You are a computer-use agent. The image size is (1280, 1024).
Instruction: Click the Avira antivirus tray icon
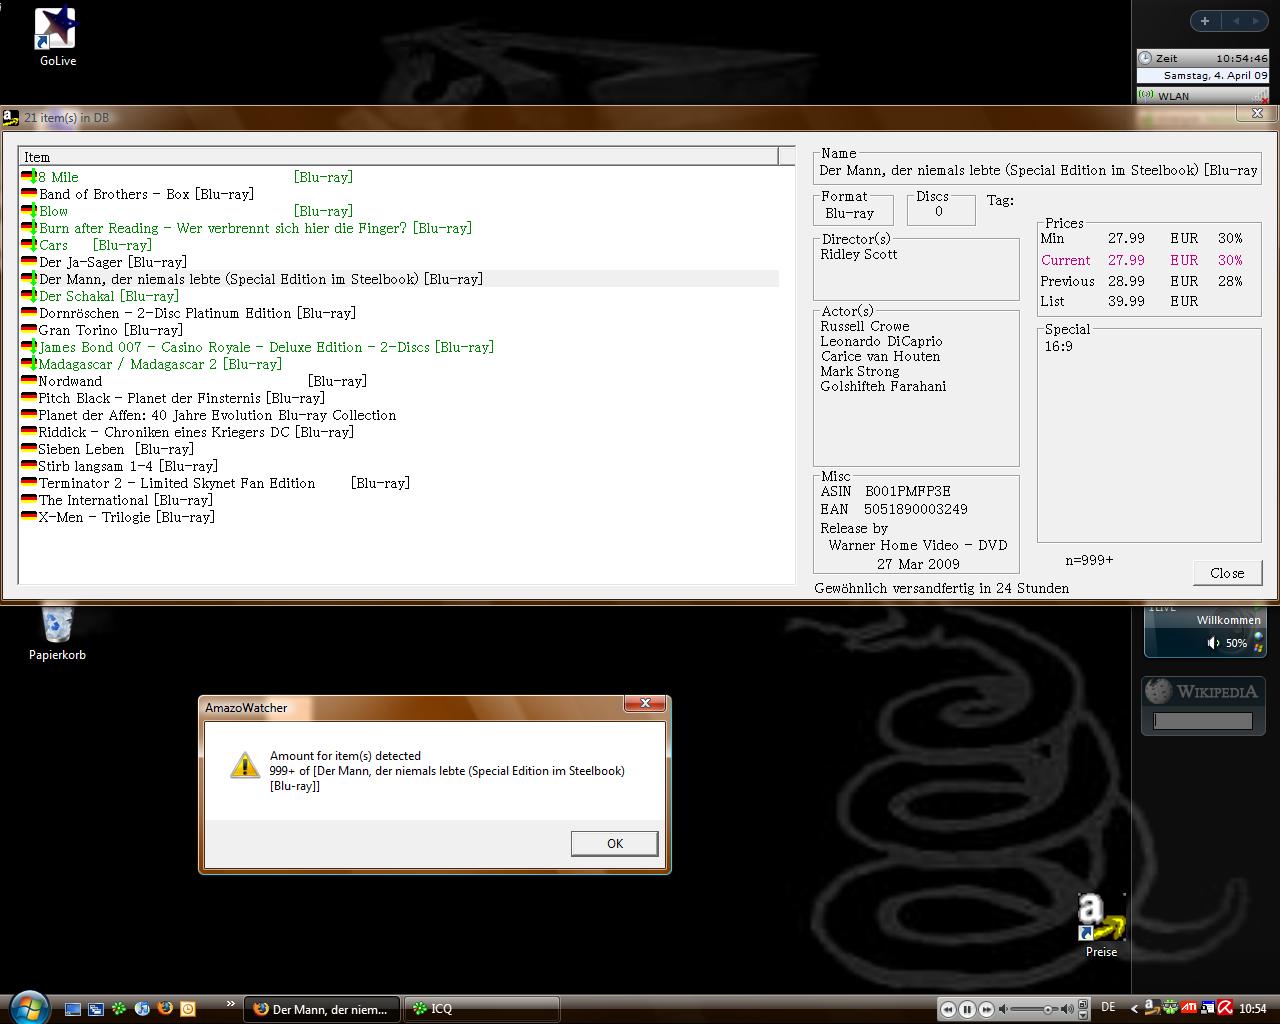[x=1223, y=1008]
